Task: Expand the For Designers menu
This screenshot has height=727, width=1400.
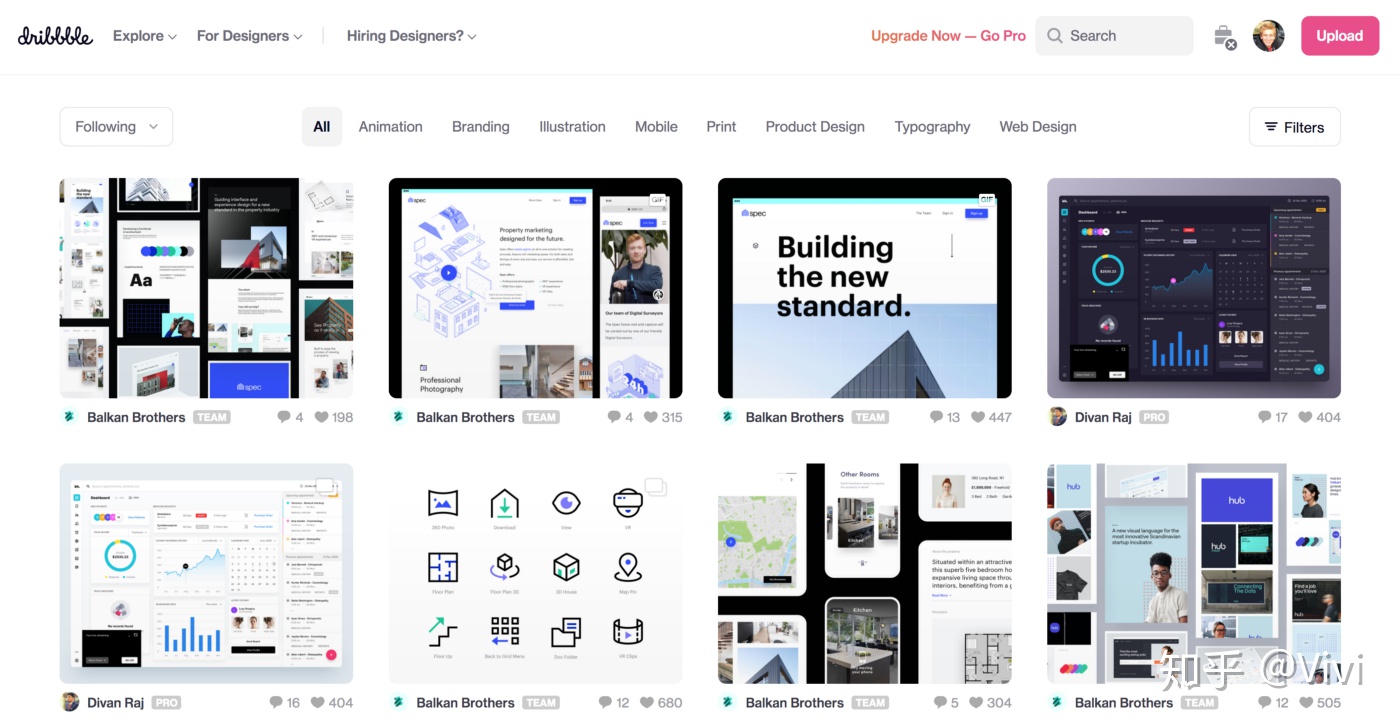Action: click(249, 36)
